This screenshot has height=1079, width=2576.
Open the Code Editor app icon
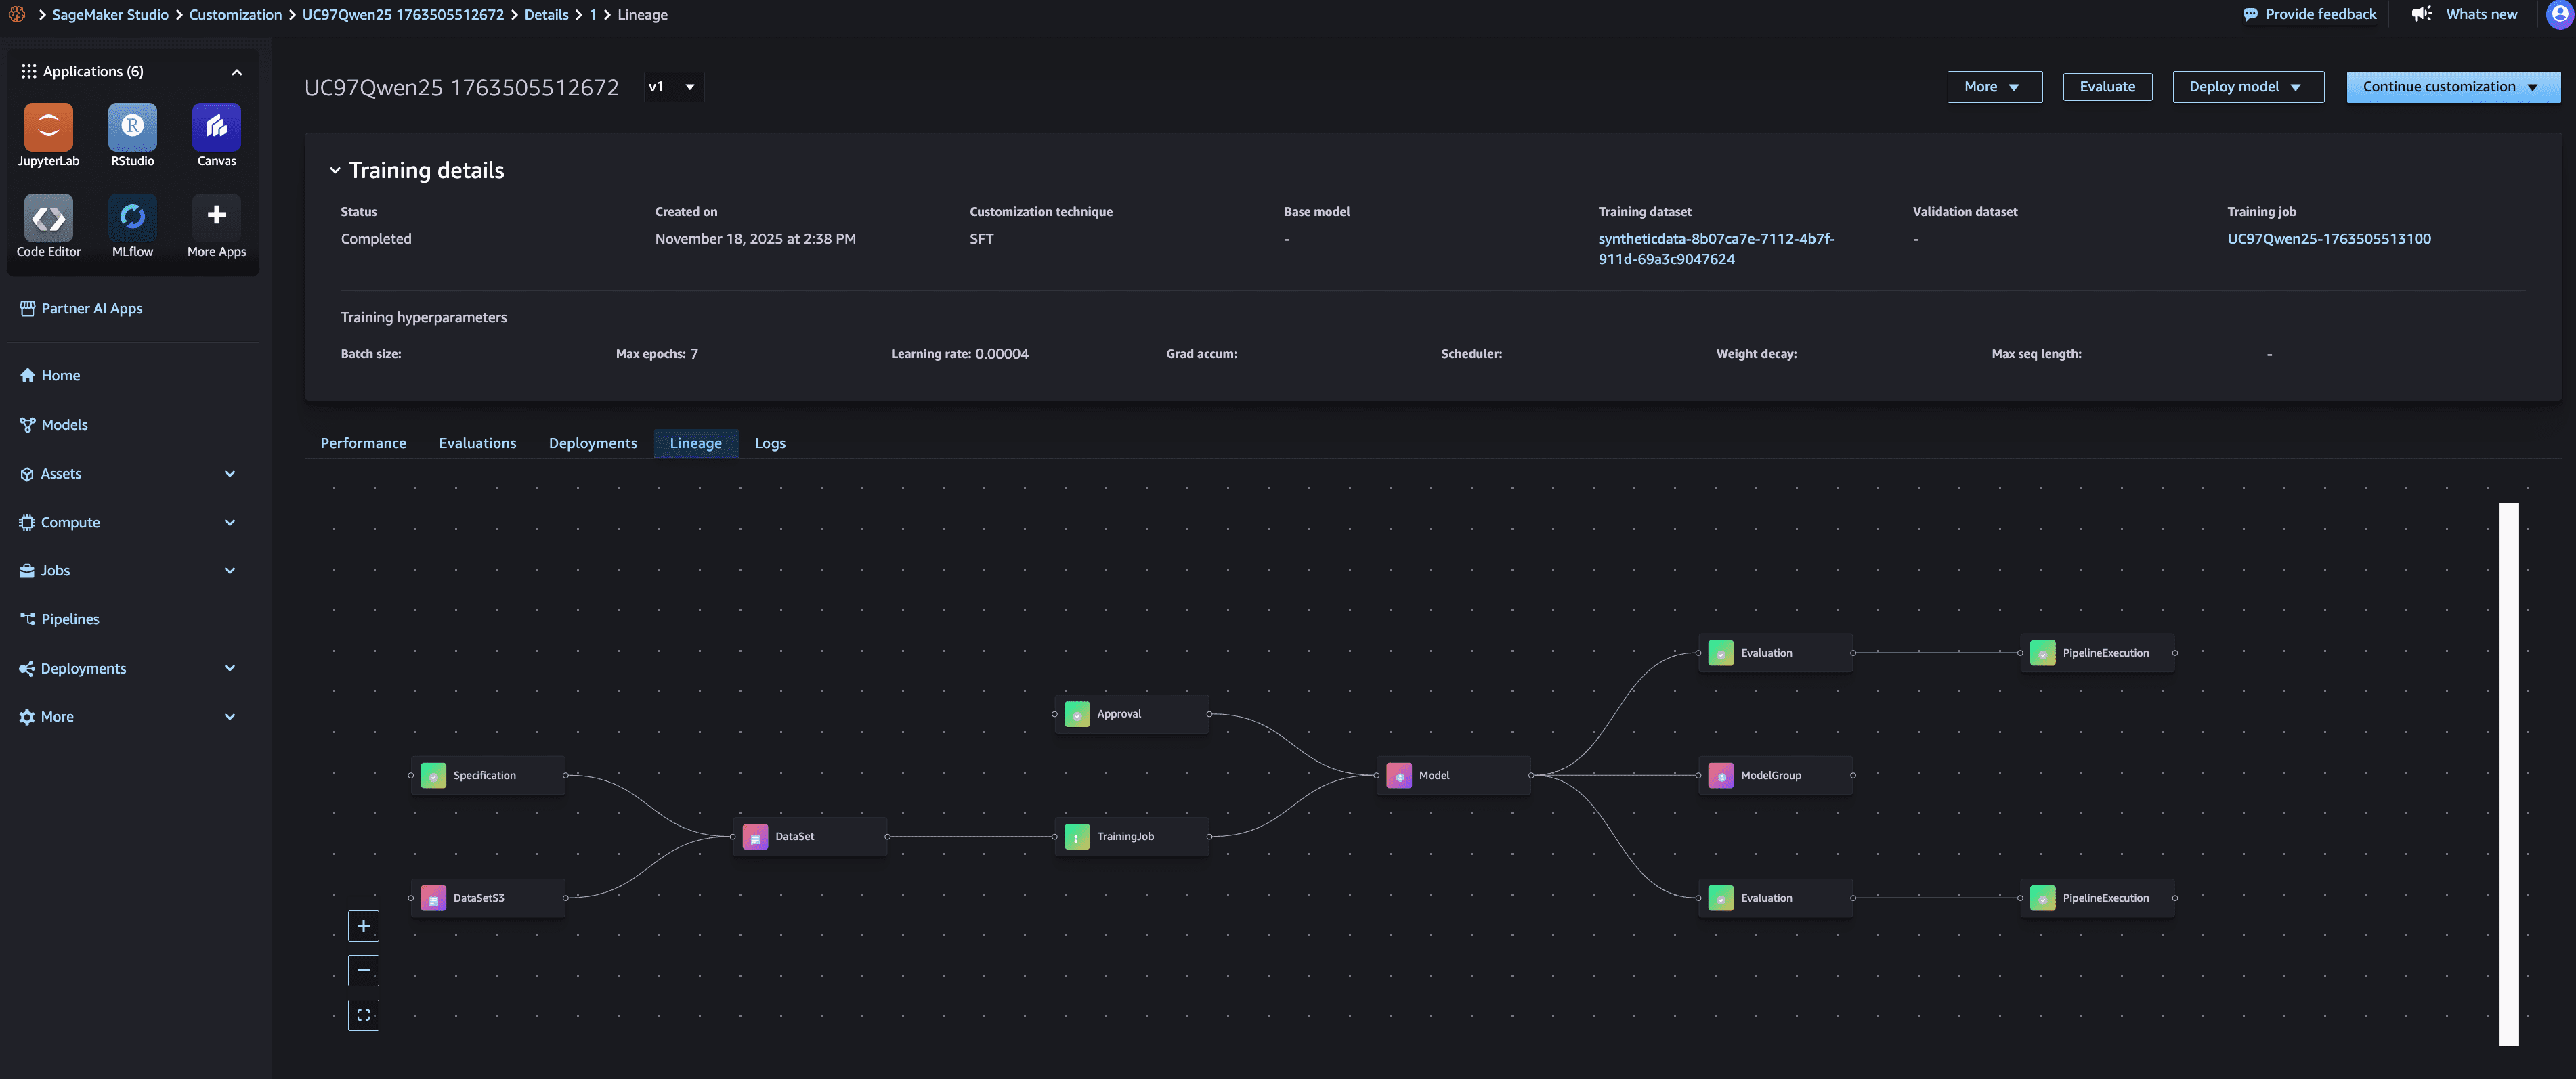pyautogui.click(x=48, y=218)
